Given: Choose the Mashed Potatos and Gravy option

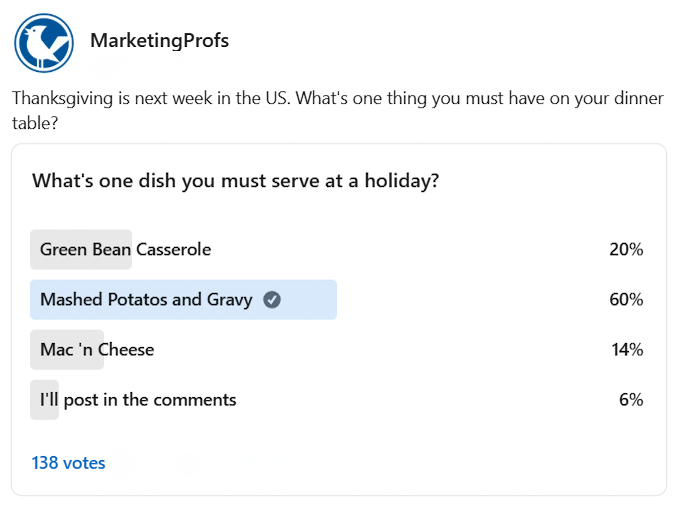Looking at the screenshot, I should pos(146,300).
